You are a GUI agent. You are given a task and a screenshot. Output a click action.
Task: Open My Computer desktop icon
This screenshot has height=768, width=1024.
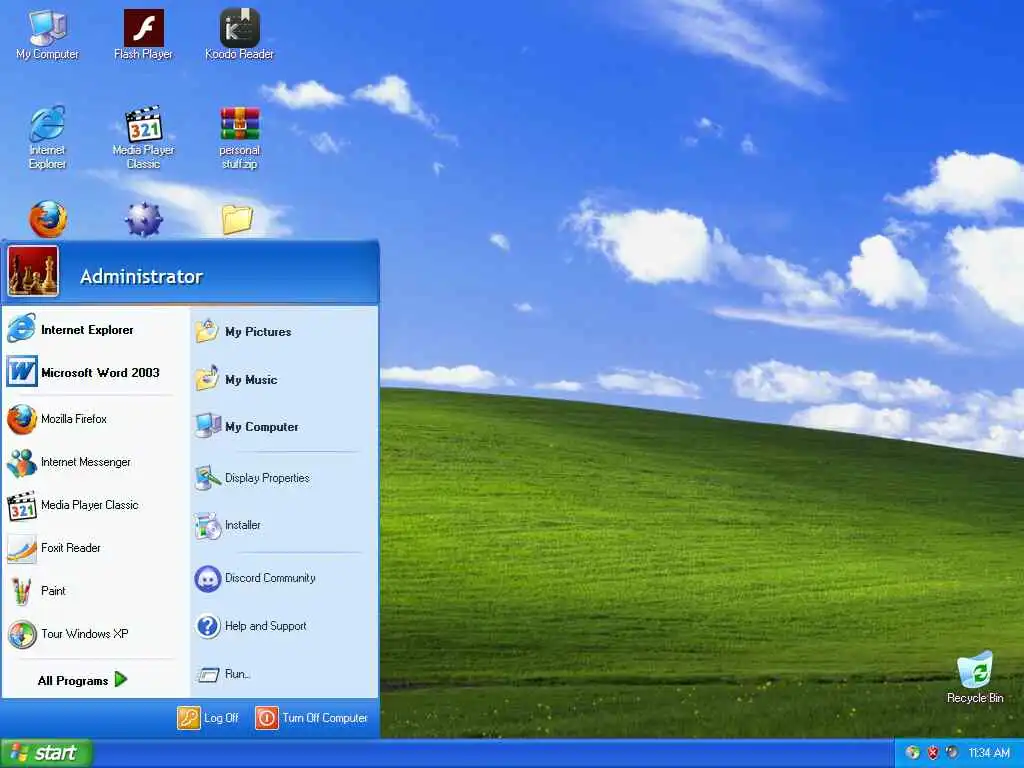tap(48, 35)
